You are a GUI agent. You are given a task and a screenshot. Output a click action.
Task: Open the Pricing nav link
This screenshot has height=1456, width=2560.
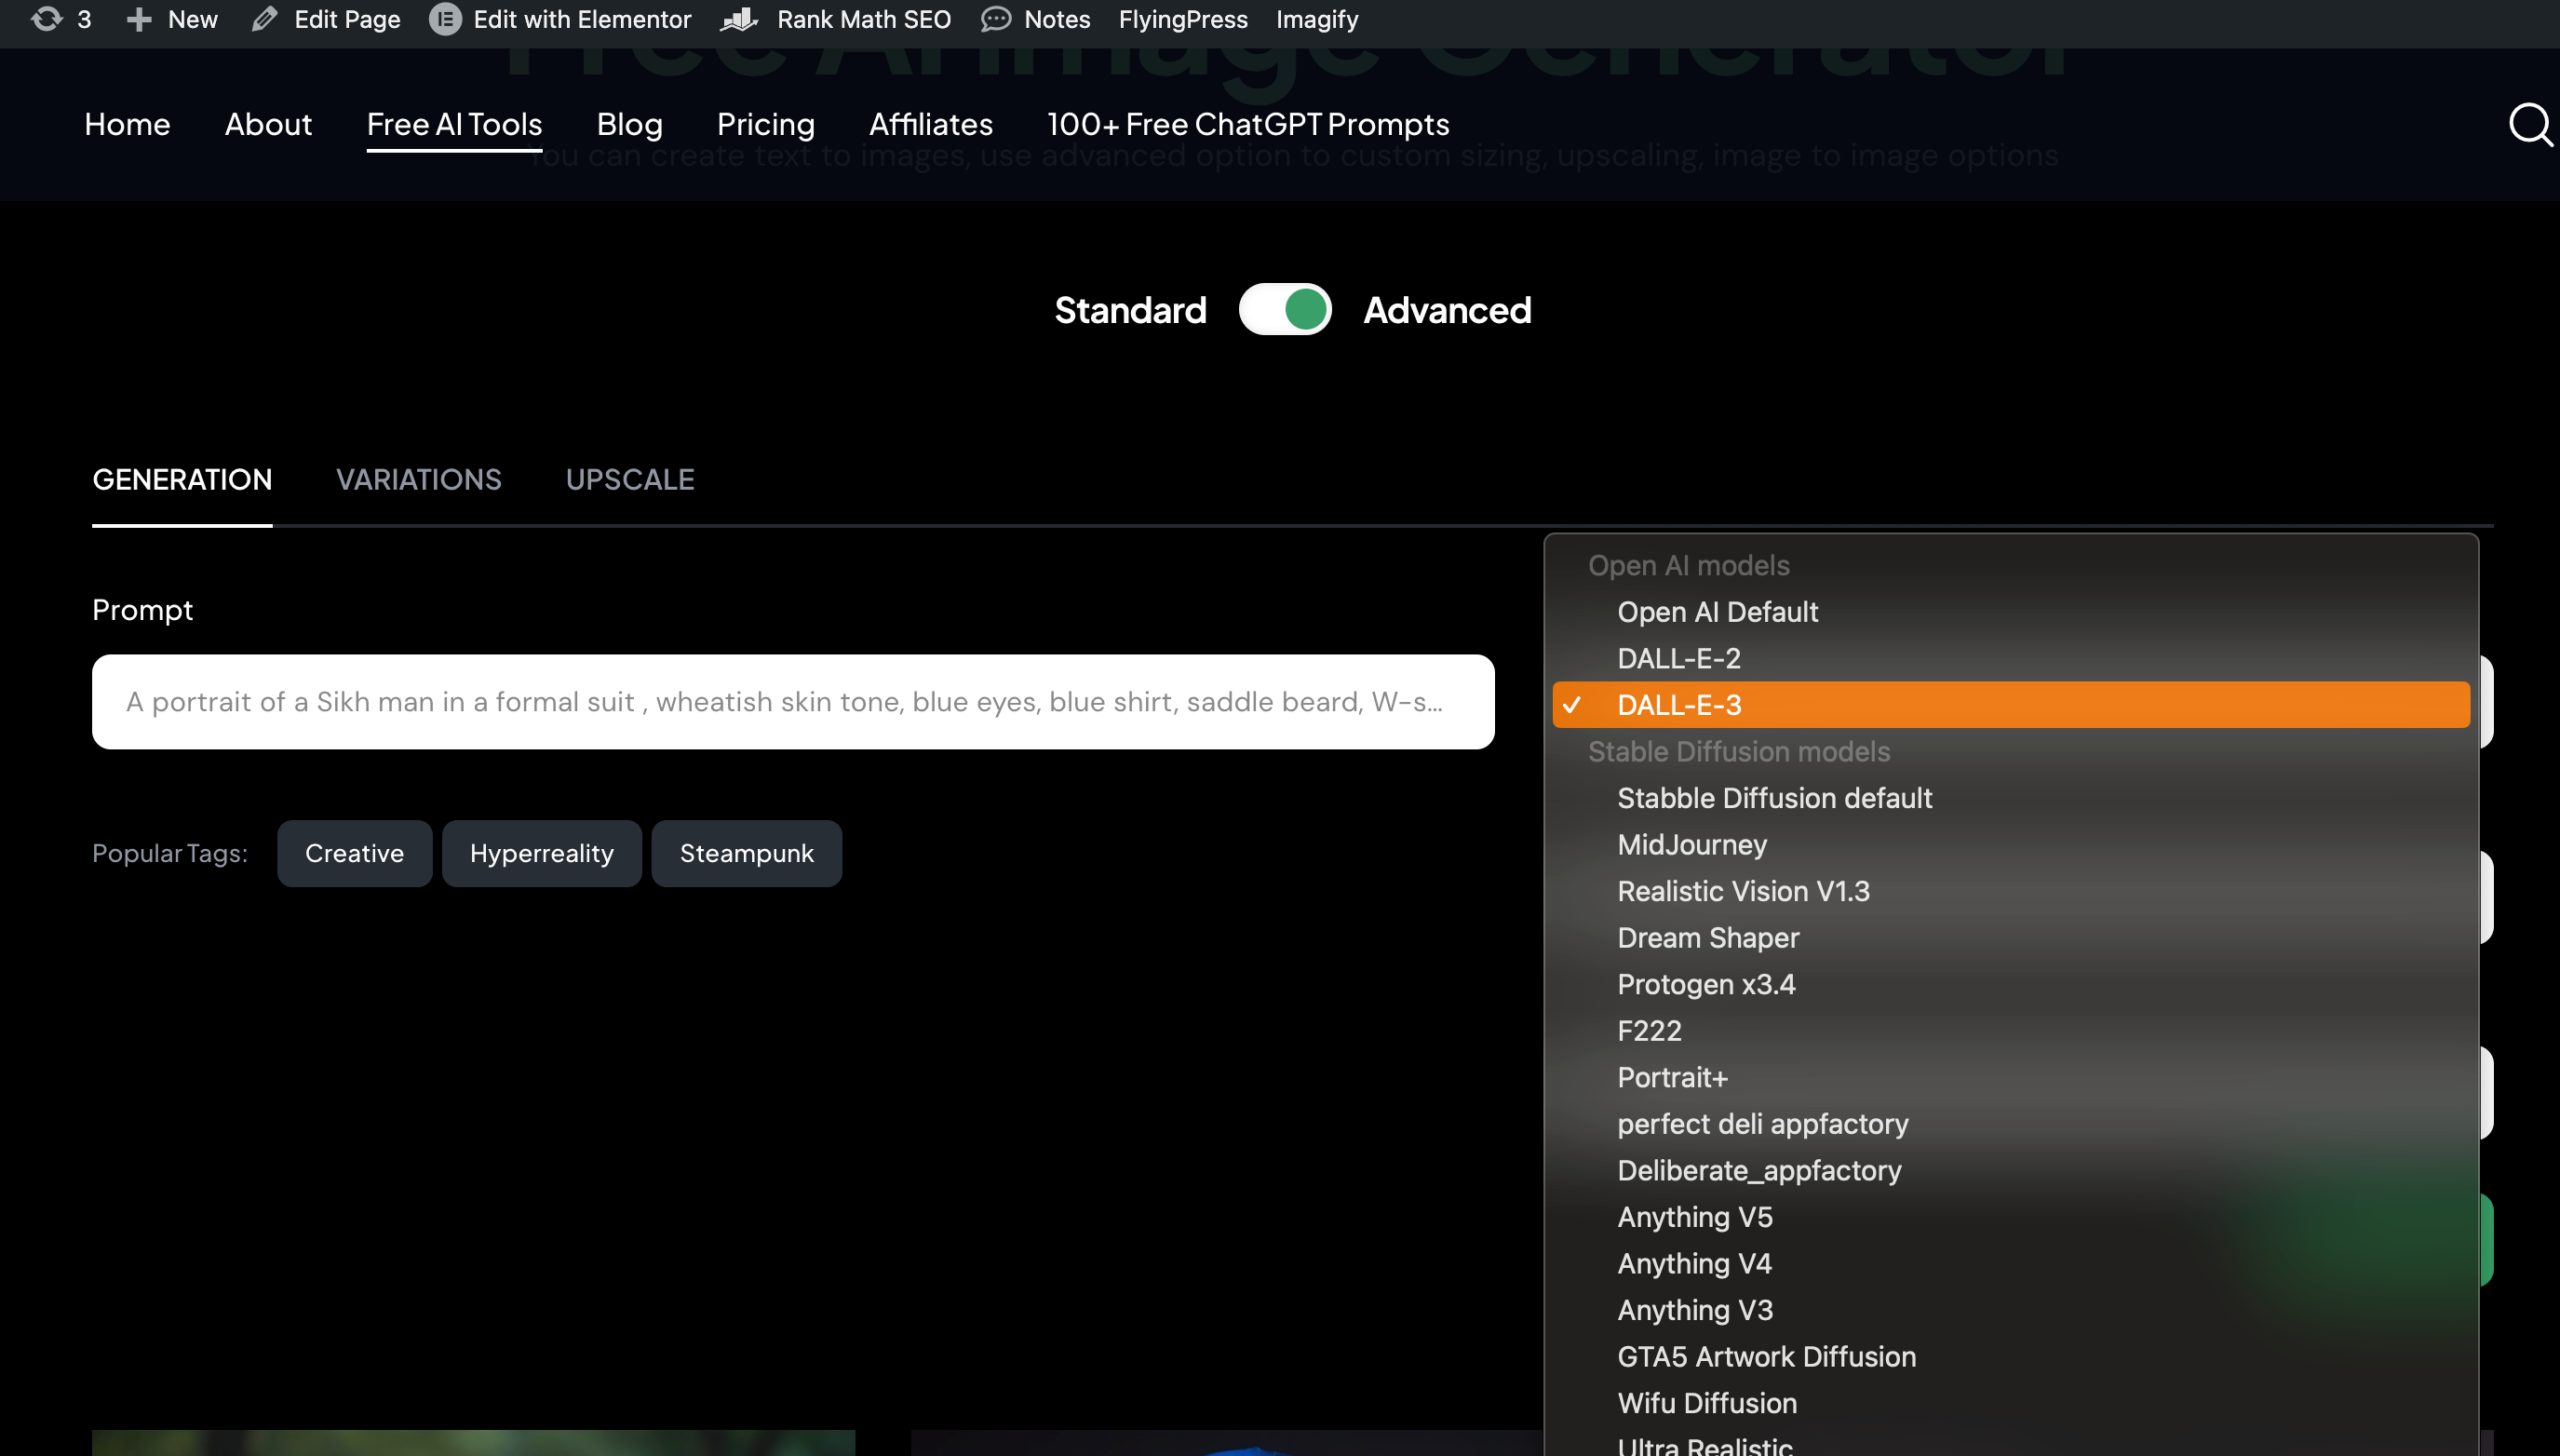click(765, 125)
